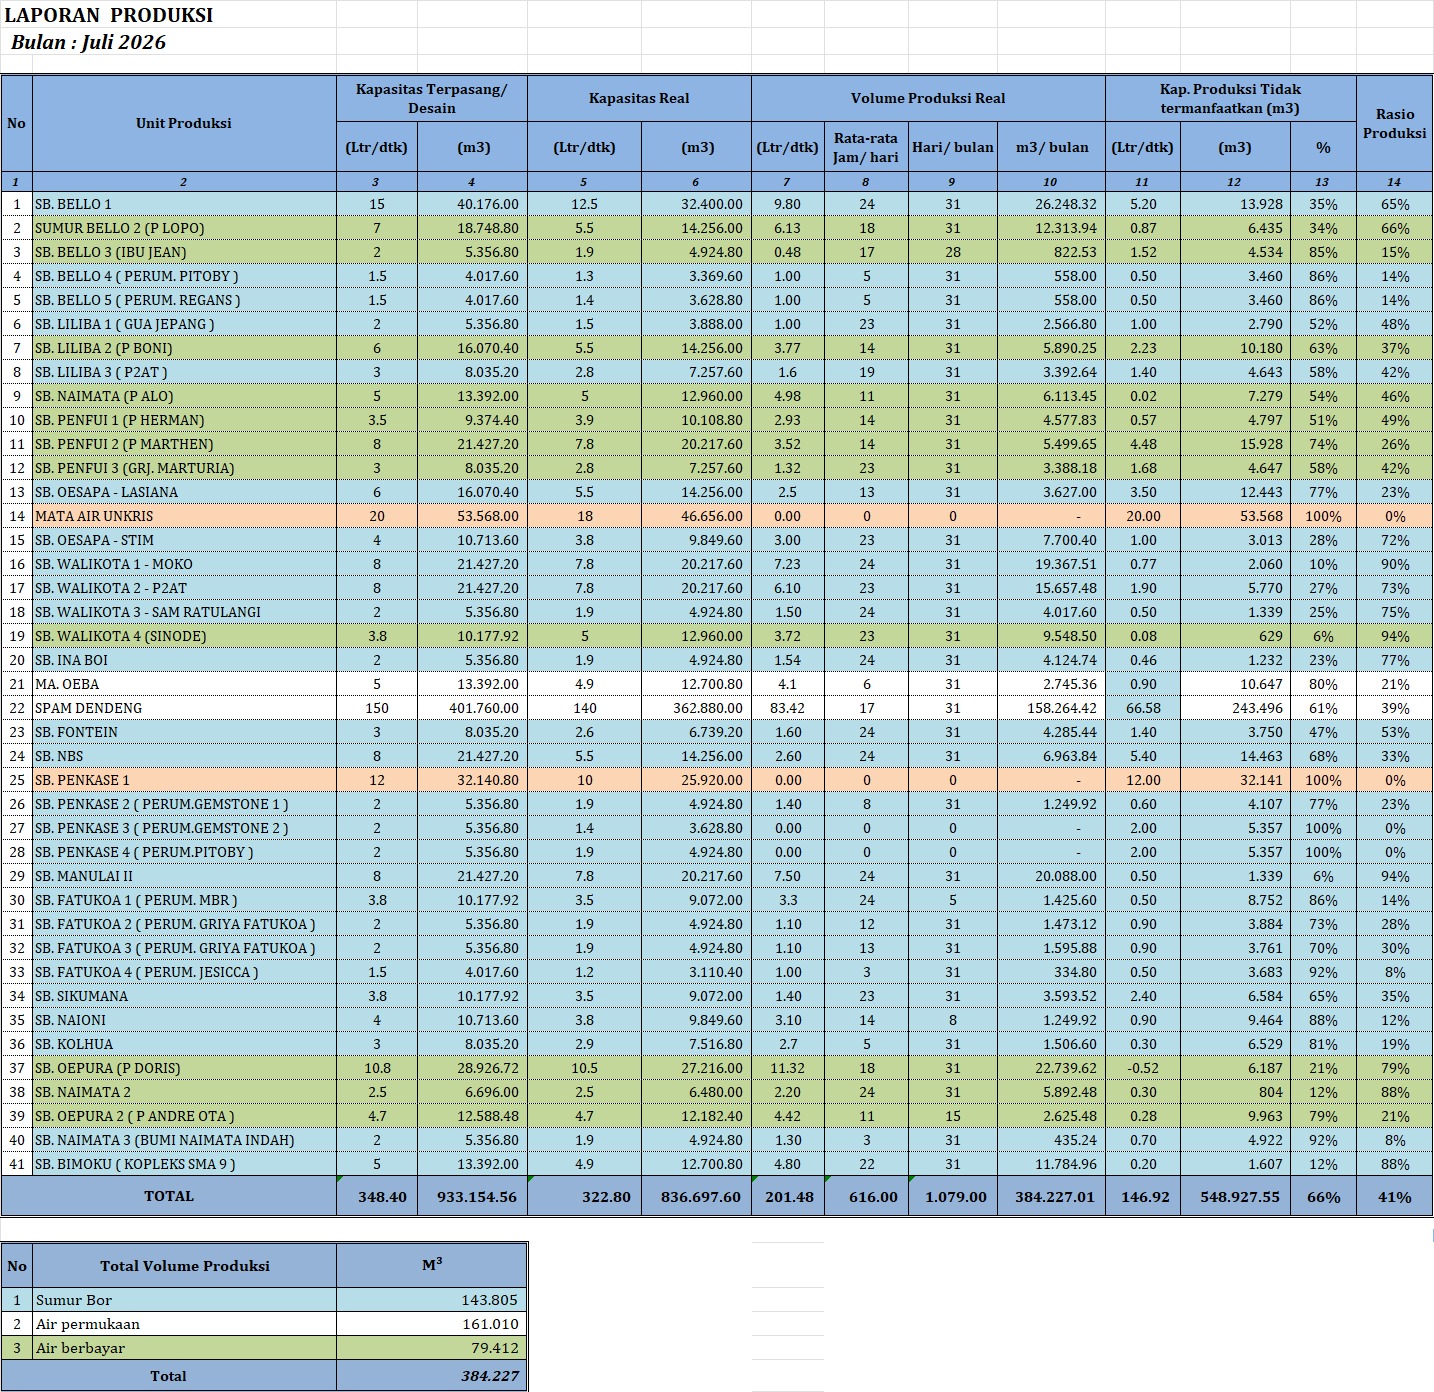Click the TOTAL row label cell
Screen dimensions: 1434x1392
coord(169,1196)
